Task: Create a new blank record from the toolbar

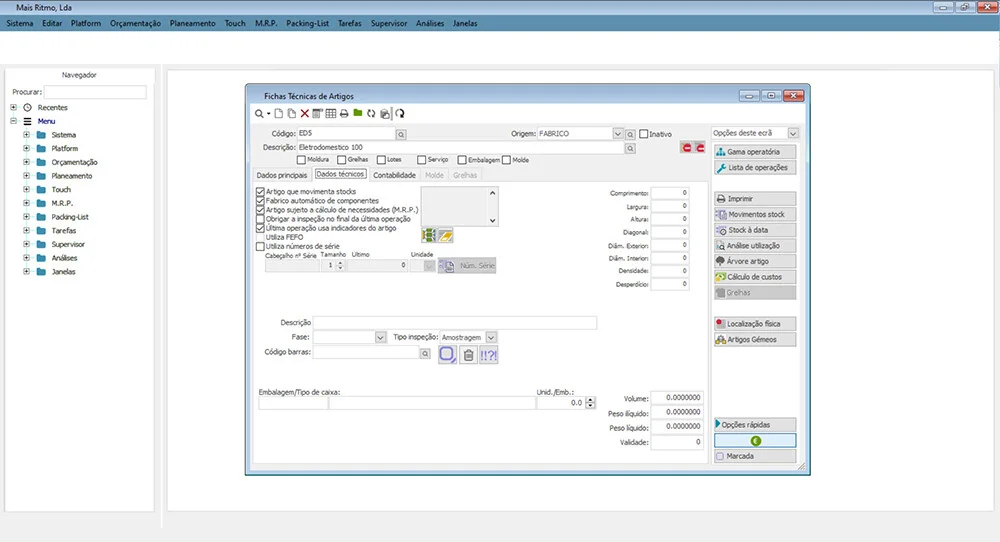Action: pyautogui.click(x=279, y=114)
